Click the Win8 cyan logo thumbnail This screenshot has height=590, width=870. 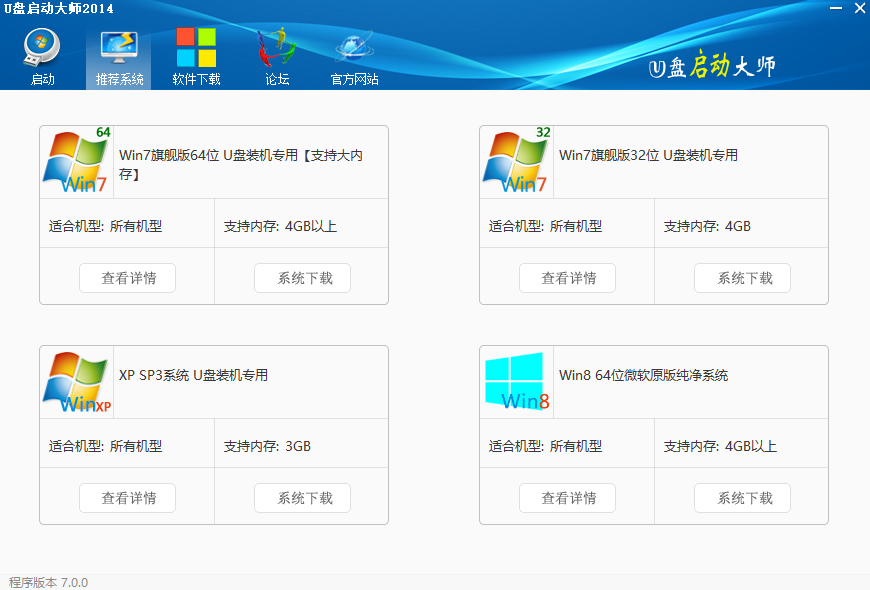point(517,381)
